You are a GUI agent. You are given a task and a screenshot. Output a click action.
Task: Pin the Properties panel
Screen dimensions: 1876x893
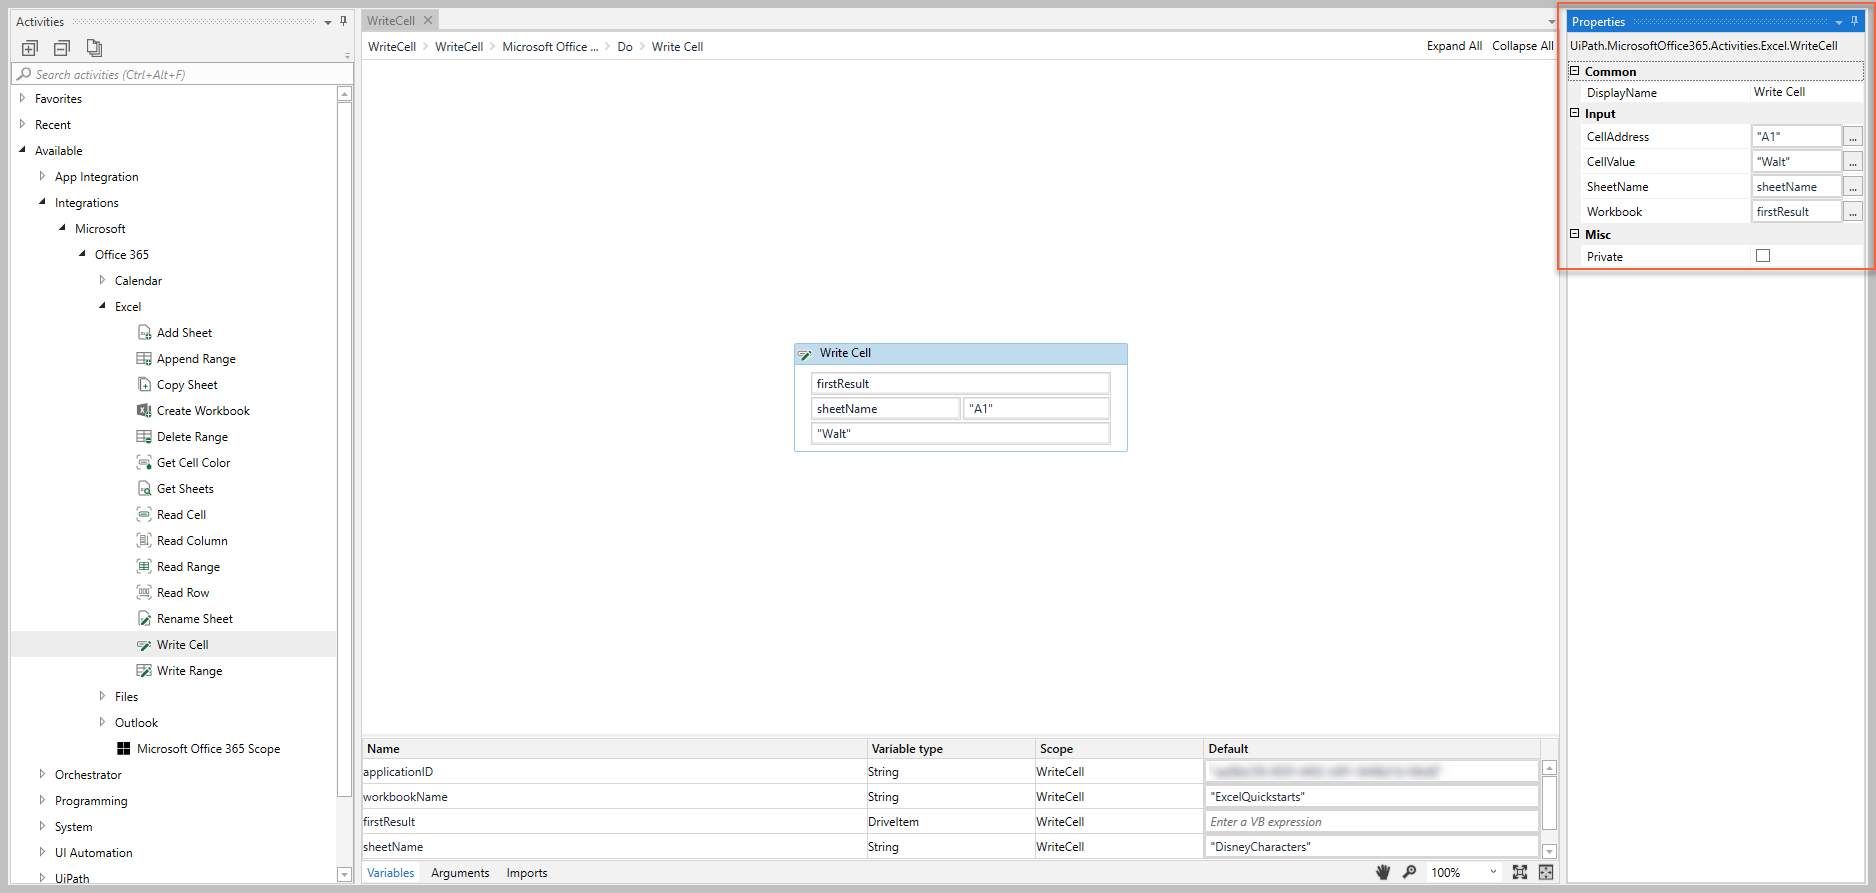[1854, 21]
